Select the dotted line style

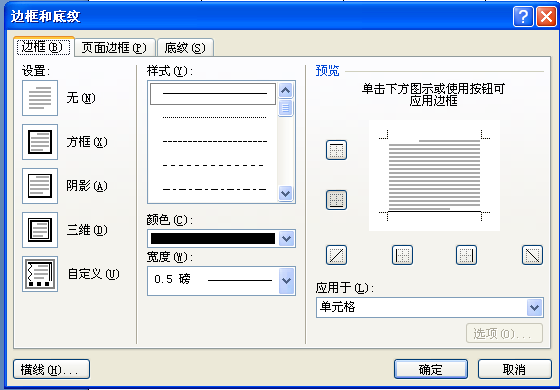(x=214, y=117)
